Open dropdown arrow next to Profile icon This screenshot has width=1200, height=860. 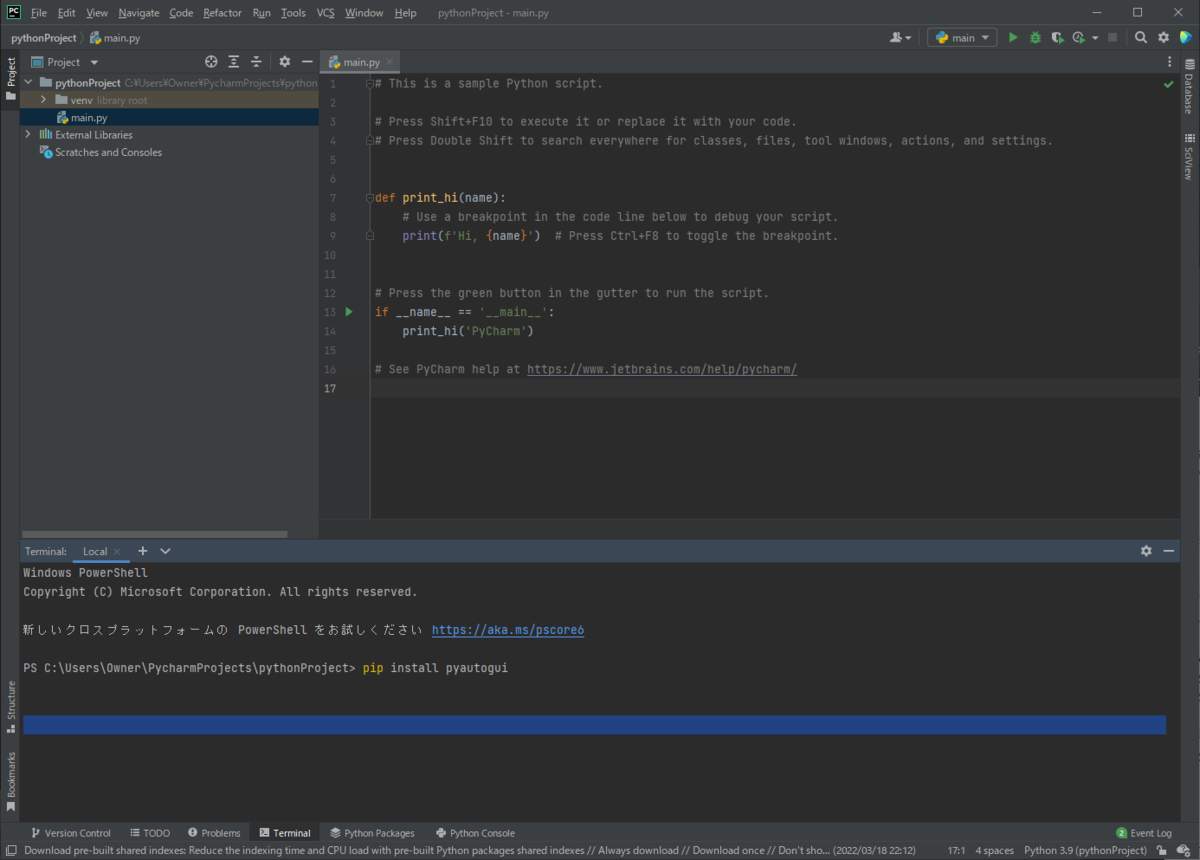(1095, 37)
